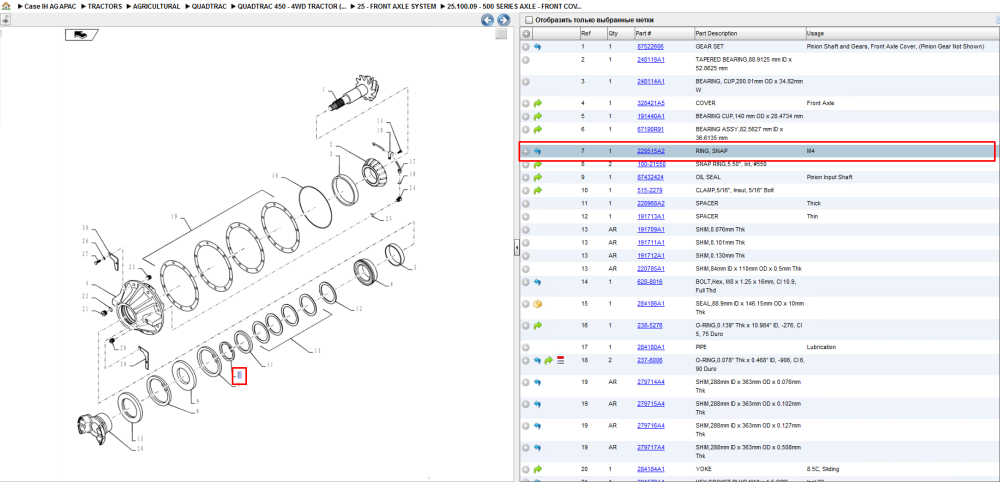The height and width of the screenshot is (482, 1000).
Task: Click the export icon above the diagram
Action: click(x=5, y=19)
